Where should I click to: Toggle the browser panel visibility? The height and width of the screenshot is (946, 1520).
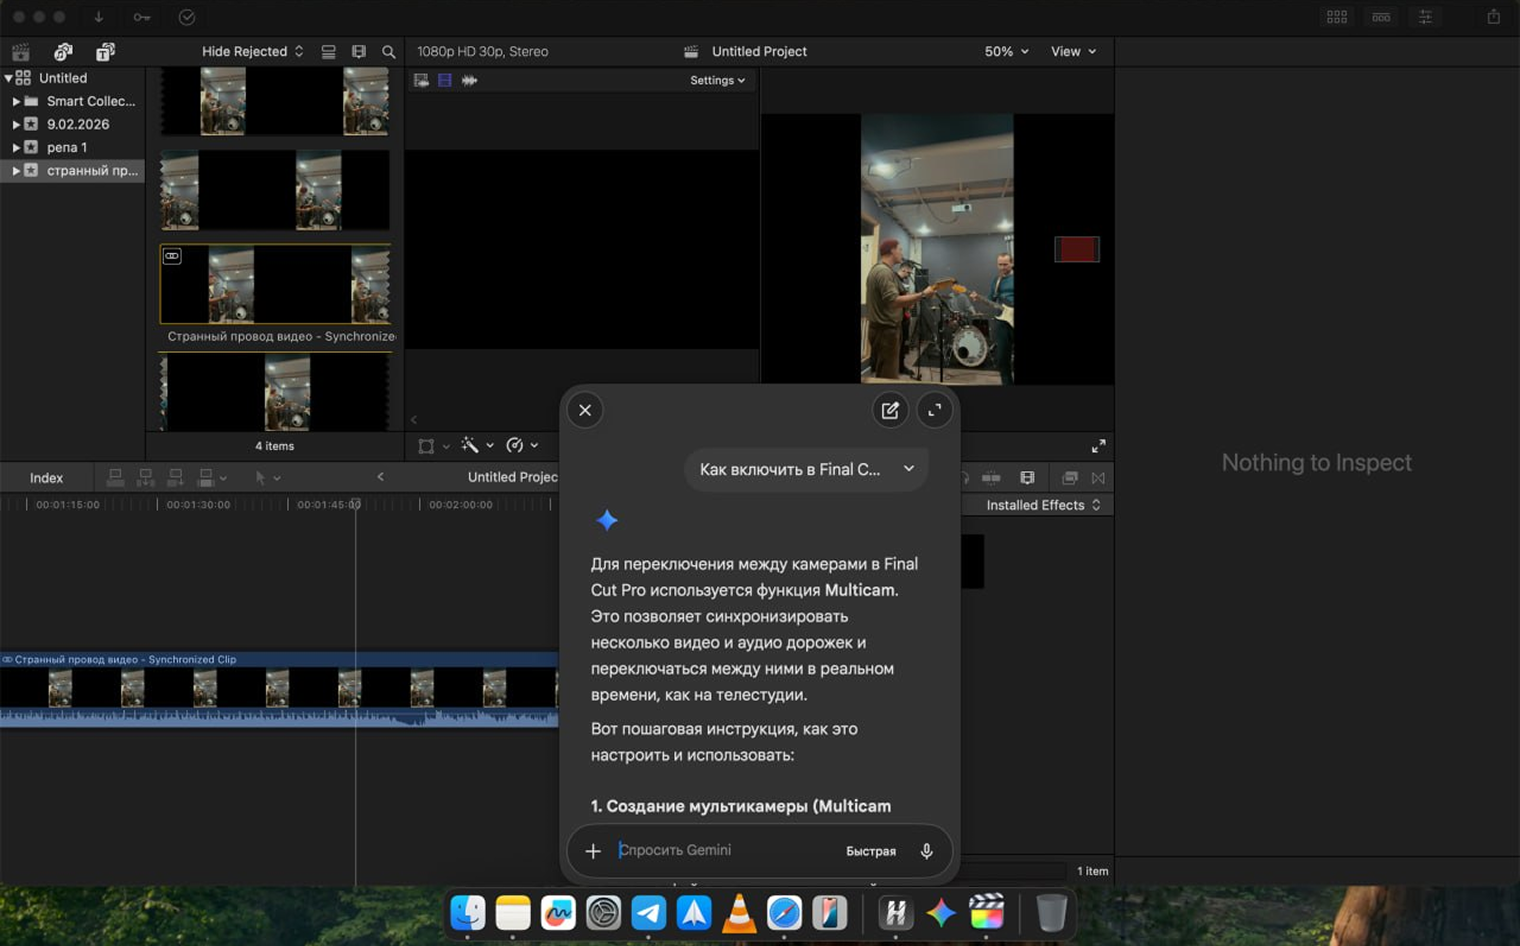tap(1337, 17)
